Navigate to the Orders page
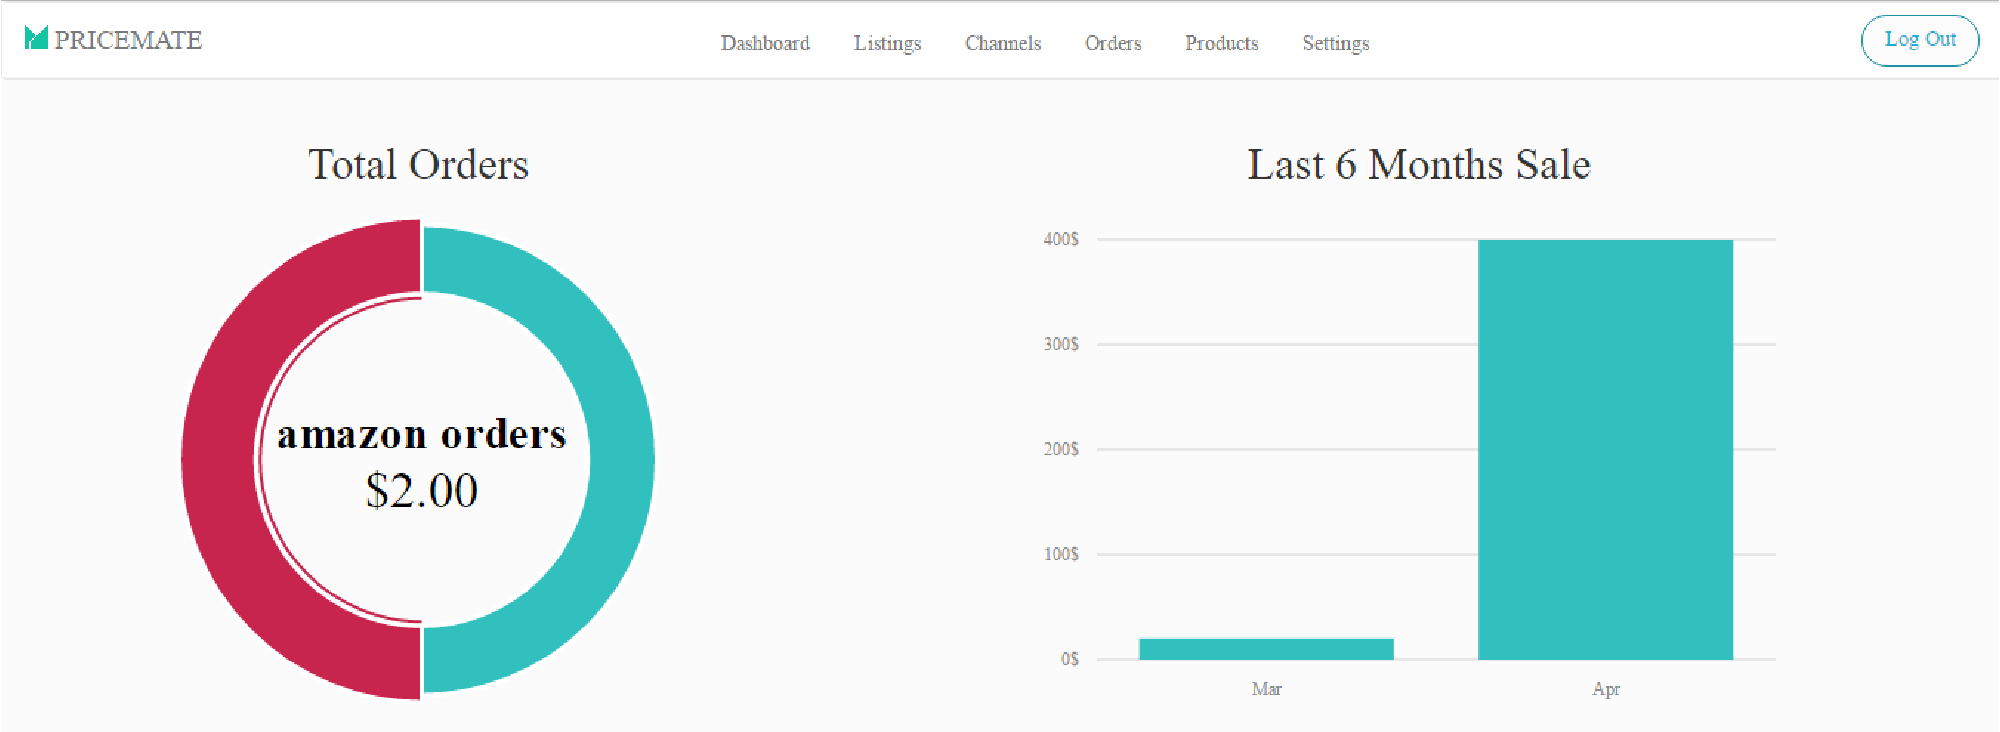 pyautogui.click(x=1113, y=43)
